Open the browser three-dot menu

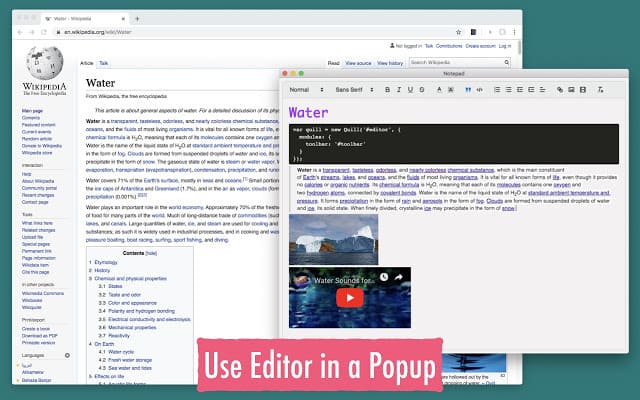[514, 32]
